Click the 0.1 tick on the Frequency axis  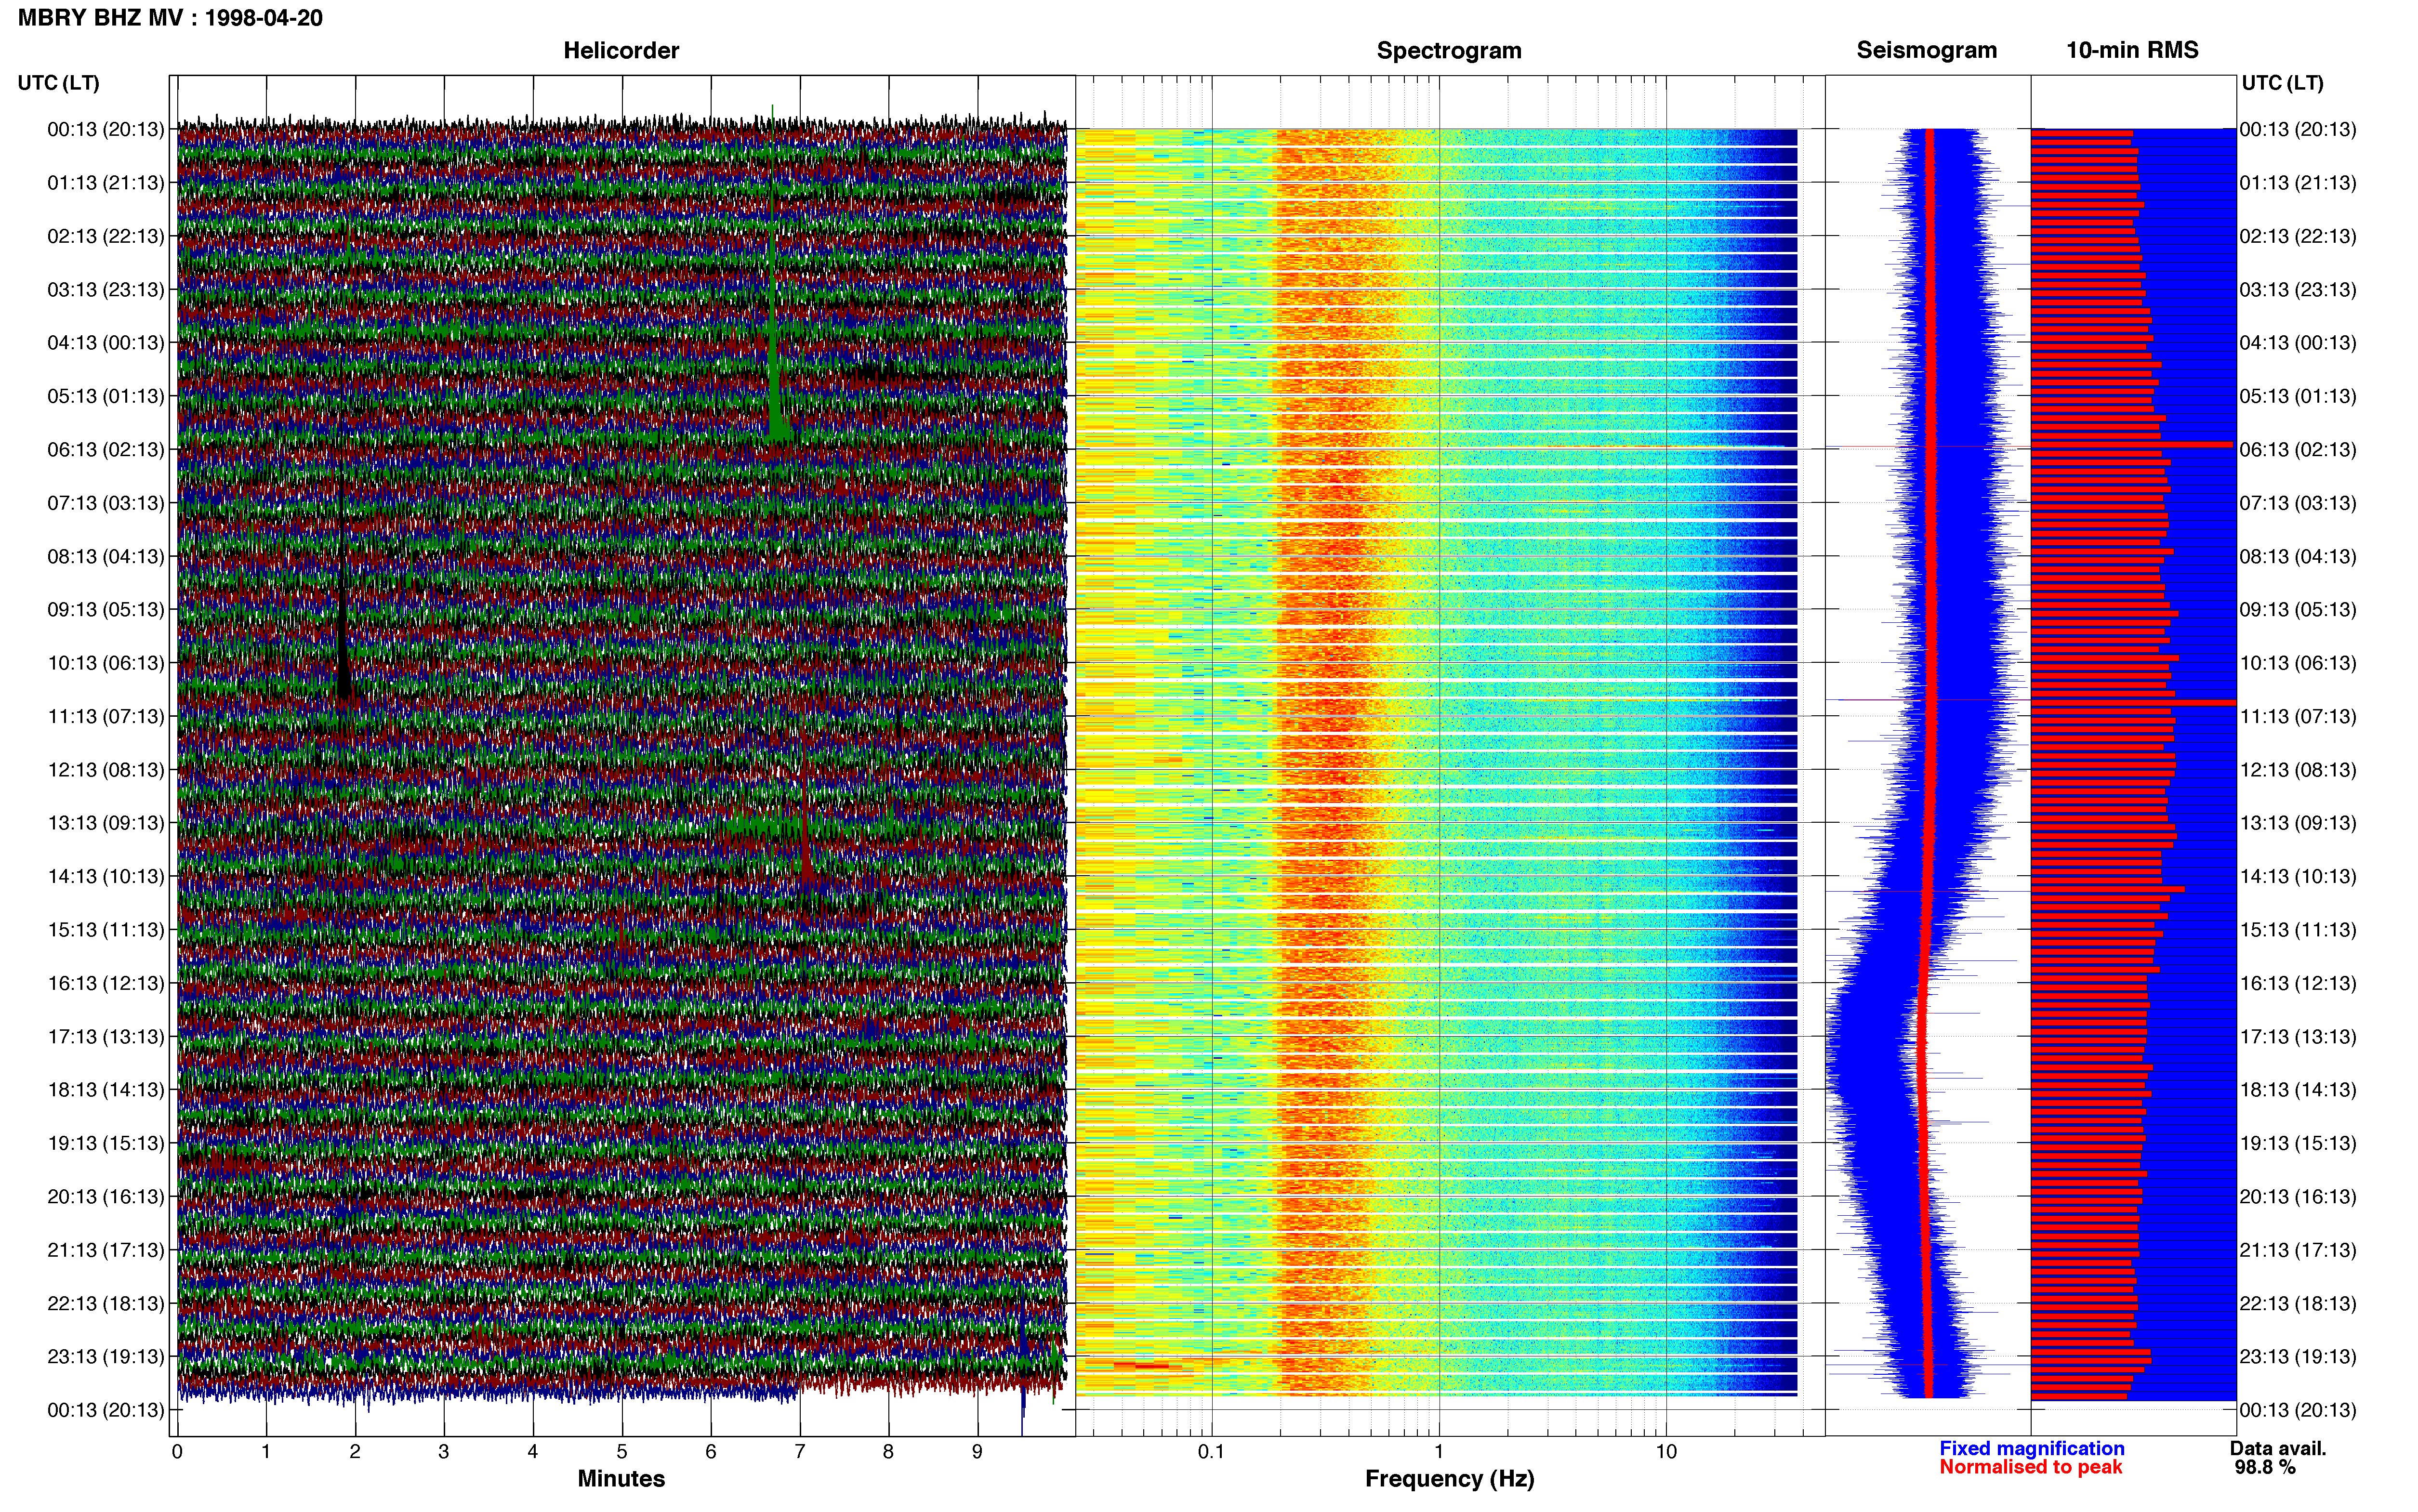click(x=1211, y=1451)
